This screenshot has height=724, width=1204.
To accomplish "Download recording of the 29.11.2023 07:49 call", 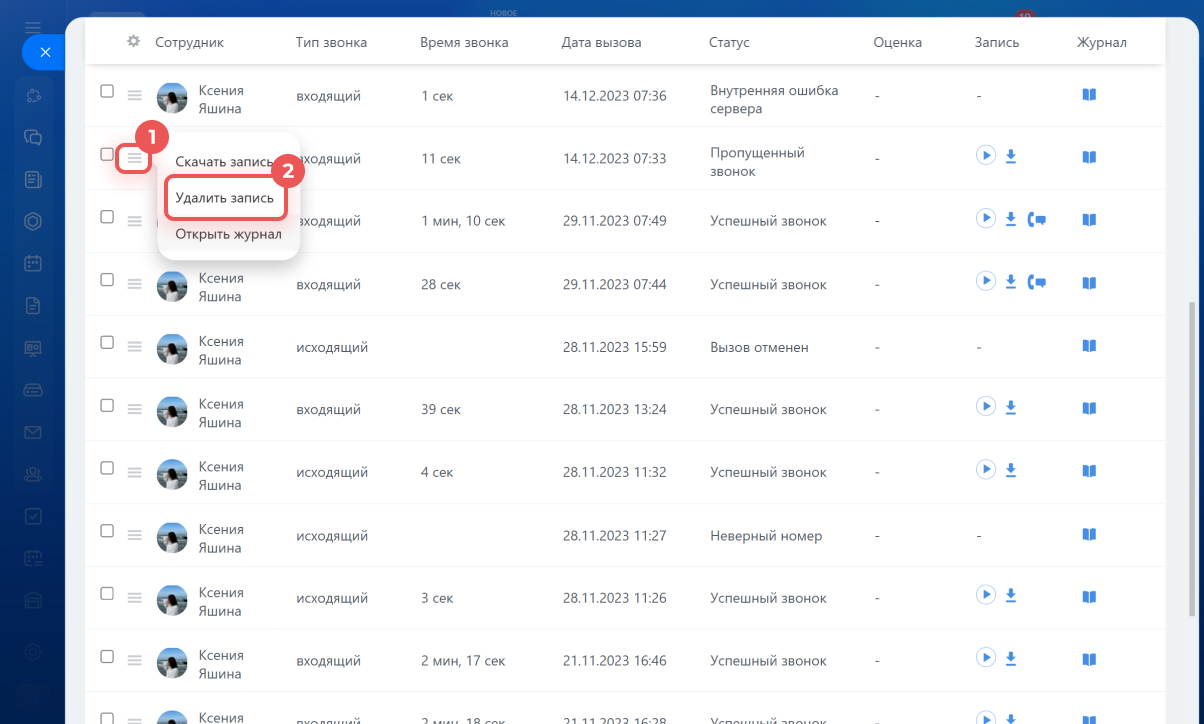I will (1011, 219).
